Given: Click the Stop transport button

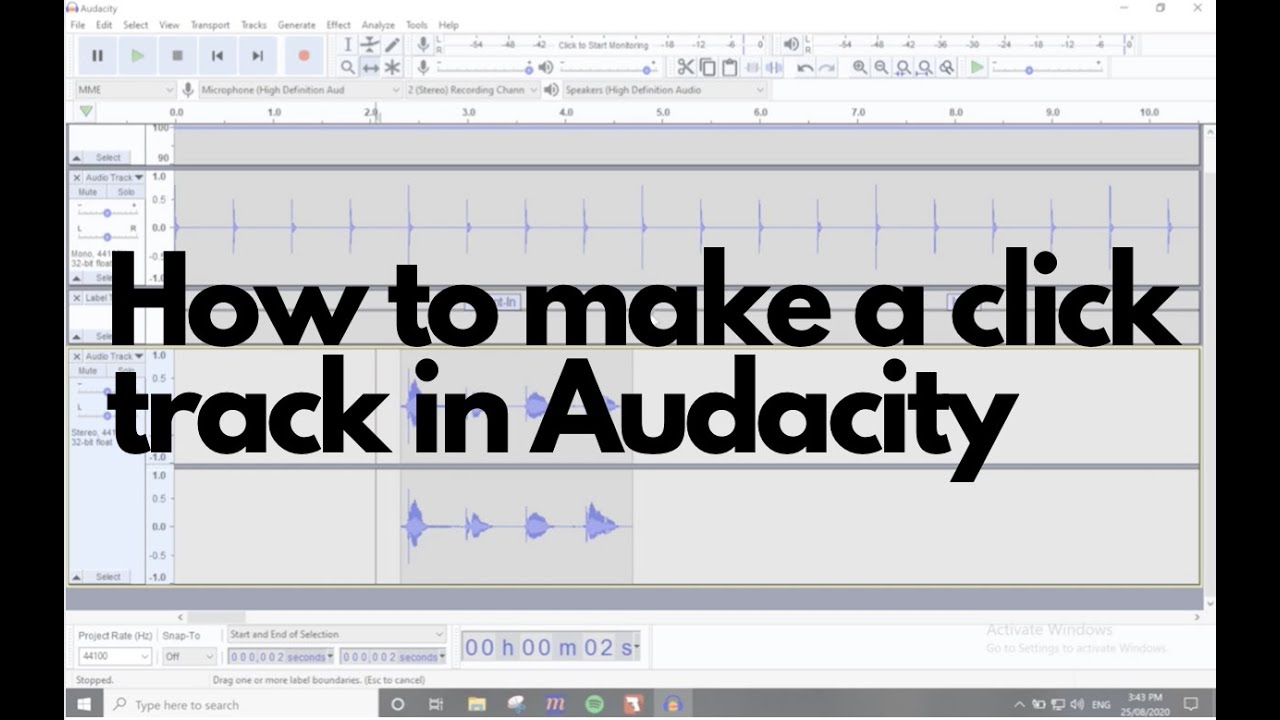Looking at the screenshot, I should coord(177,56).
